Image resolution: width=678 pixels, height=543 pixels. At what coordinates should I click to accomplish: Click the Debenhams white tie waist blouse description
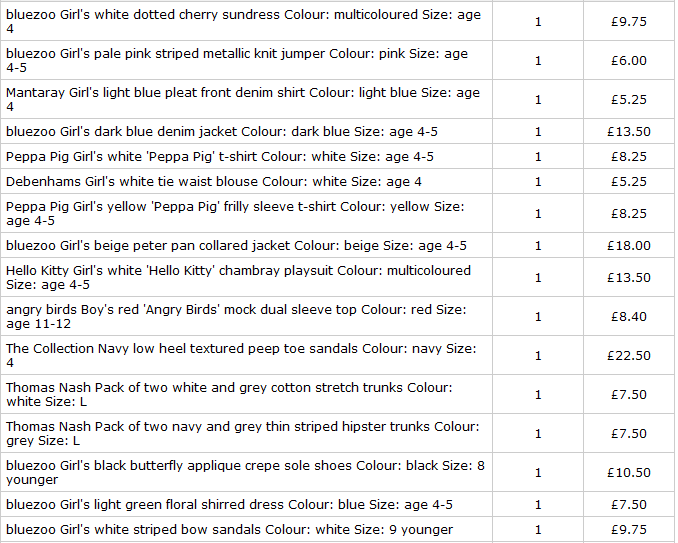[214, 182]
